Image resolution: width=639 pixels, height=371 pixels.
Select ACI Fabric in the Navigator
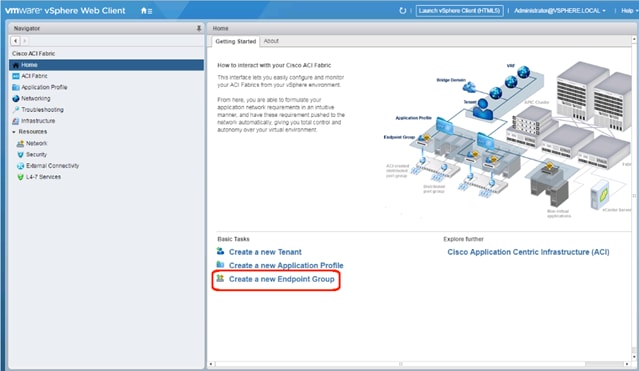click(34, 76)
